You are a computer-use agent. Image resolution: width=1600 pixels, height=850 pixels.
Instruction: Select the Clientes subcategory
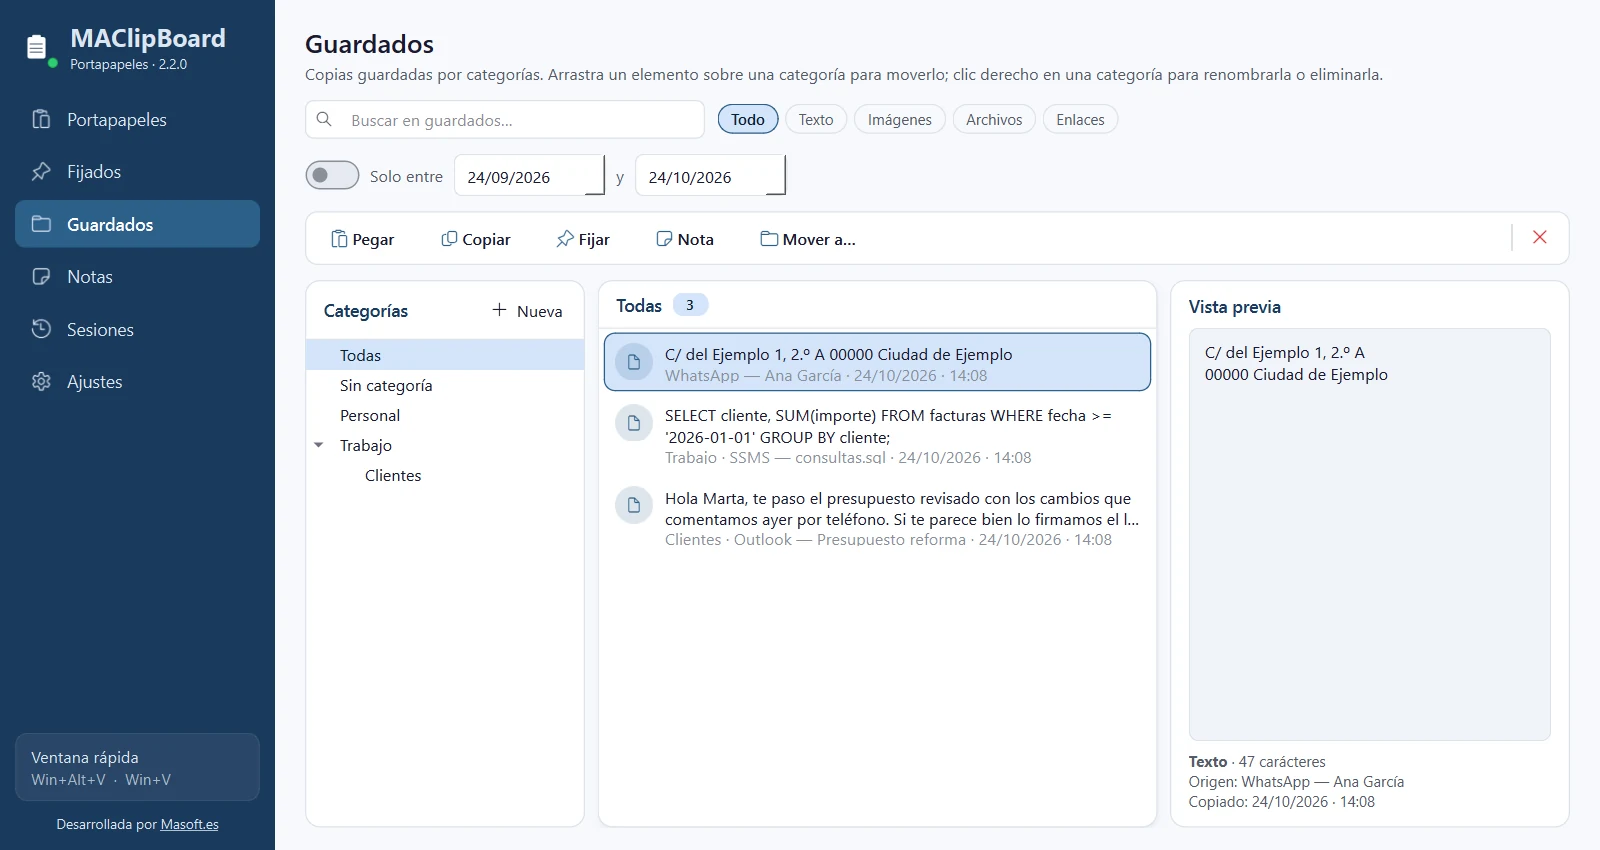point(445,475)
